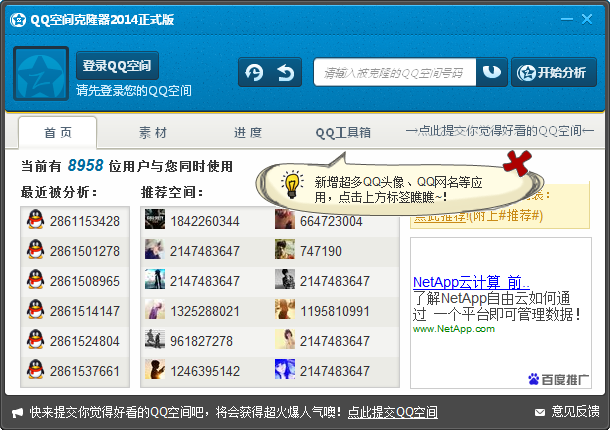Click recently analyzed number 2861153428
The width and height of the screenshot is (610, 430).
(x=85, y=221)
